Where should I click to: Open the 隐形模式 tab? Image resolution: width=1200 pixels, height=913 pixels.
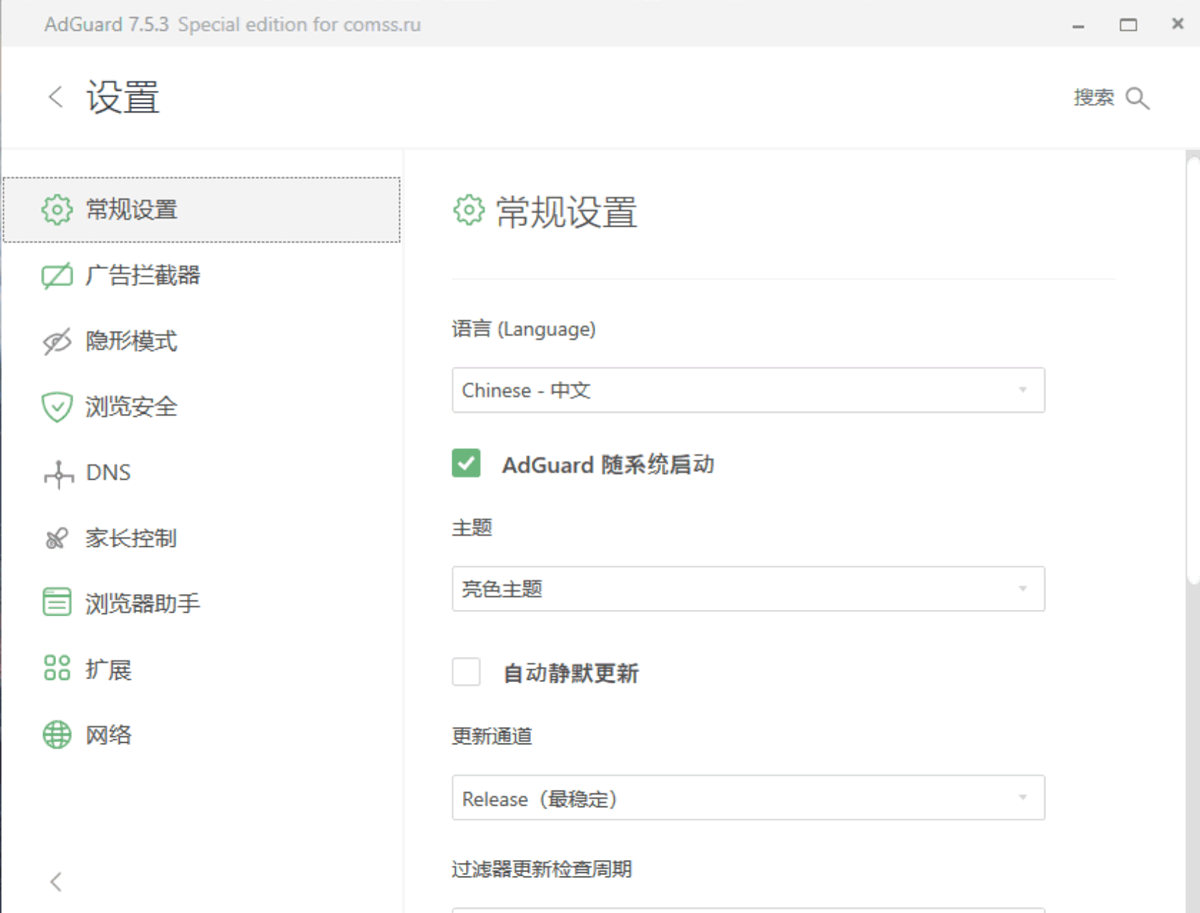click(202, 341)
